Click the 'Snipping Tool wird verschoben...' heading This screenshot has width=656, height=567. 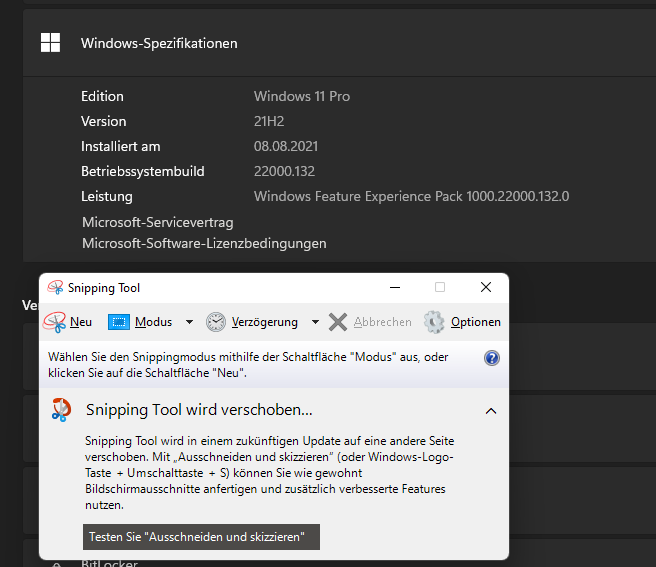(x=199, y=410)
